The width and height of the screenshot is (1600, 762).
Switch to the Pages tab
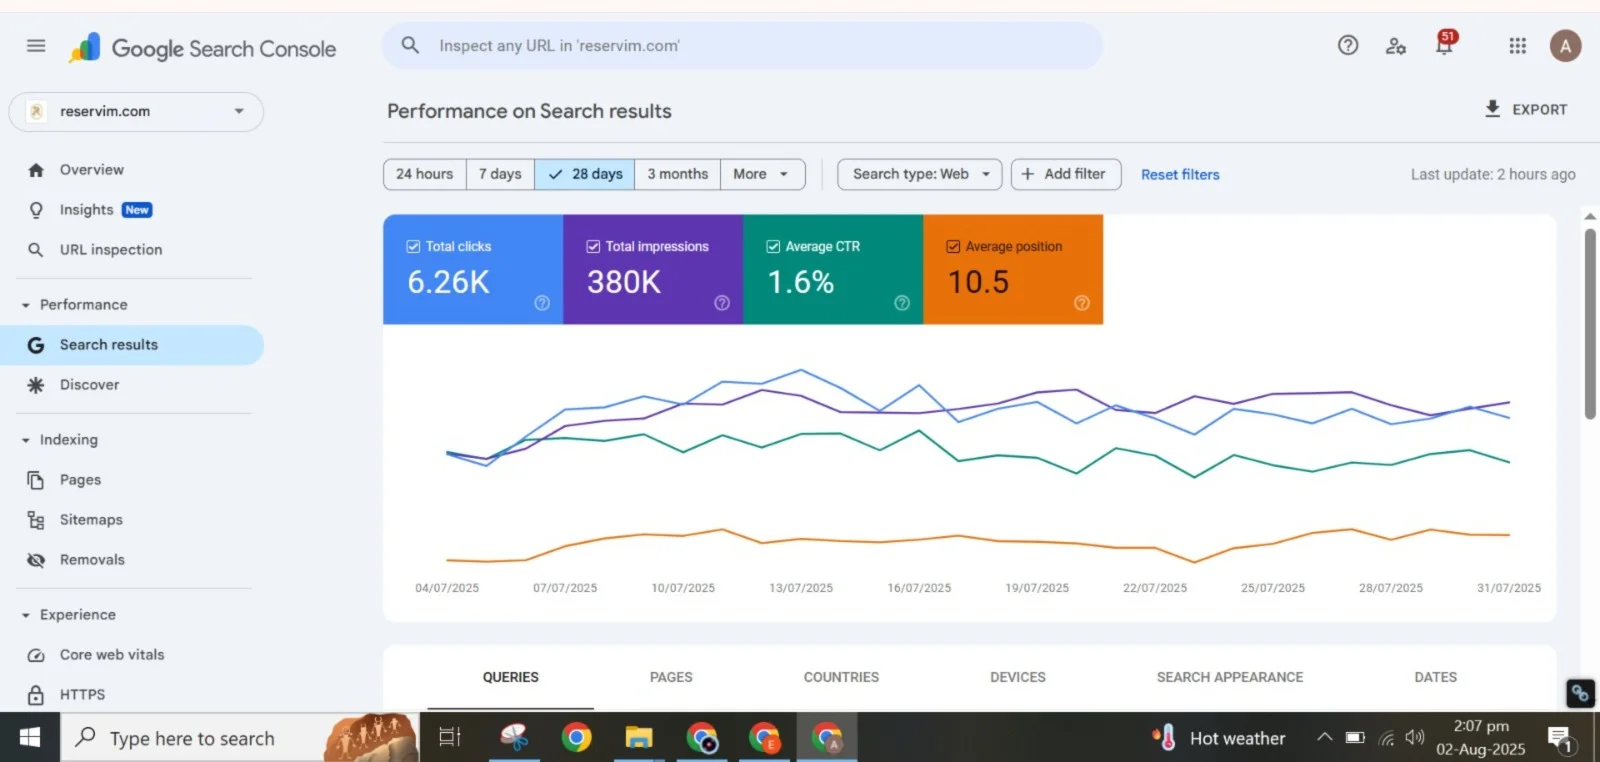(x=671, y=677)
